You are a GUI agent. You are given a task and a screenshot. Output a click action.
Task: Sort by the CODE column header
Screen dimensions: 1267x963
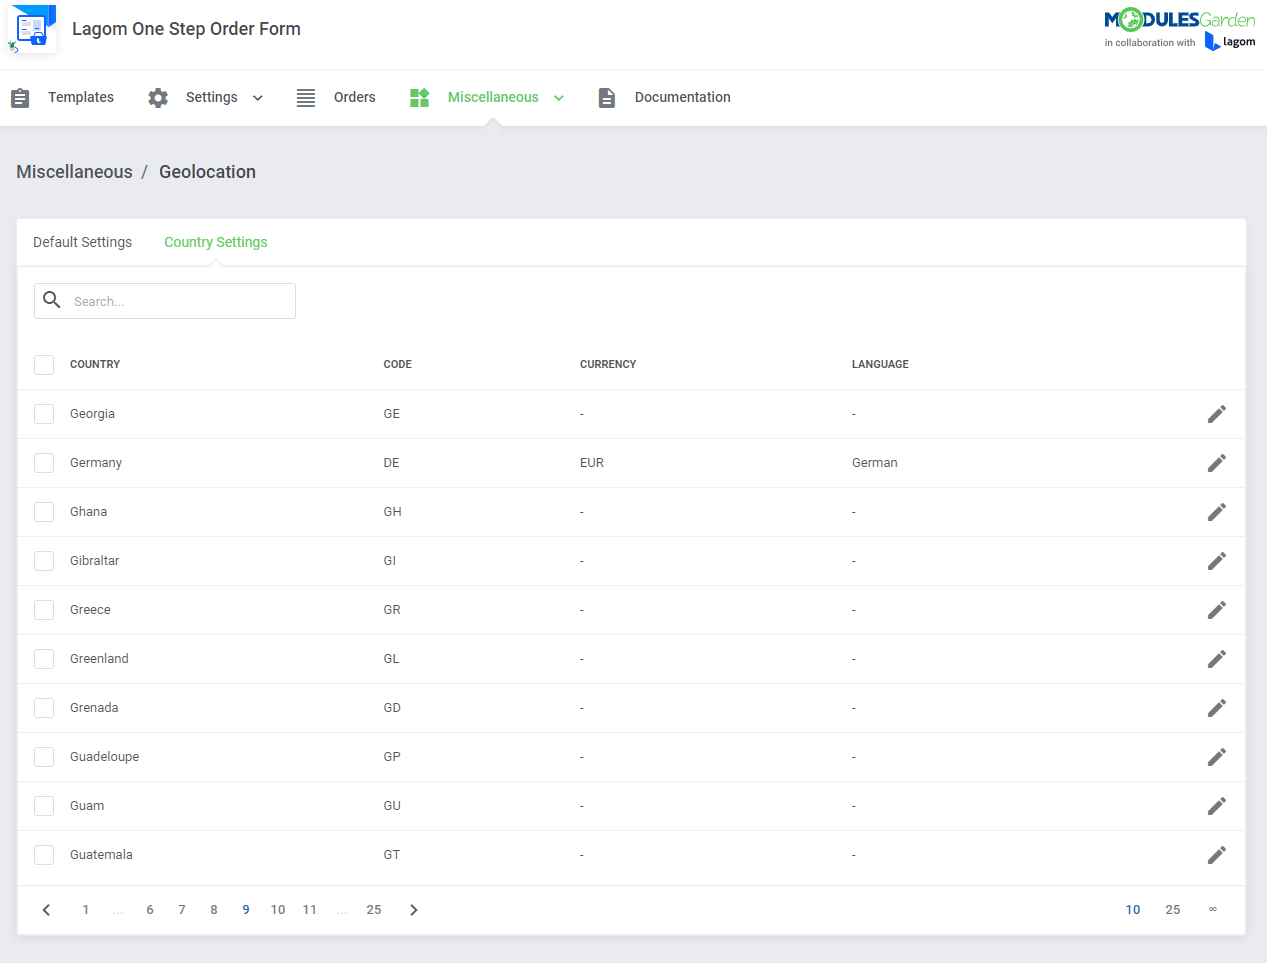[x=398, y=365]
